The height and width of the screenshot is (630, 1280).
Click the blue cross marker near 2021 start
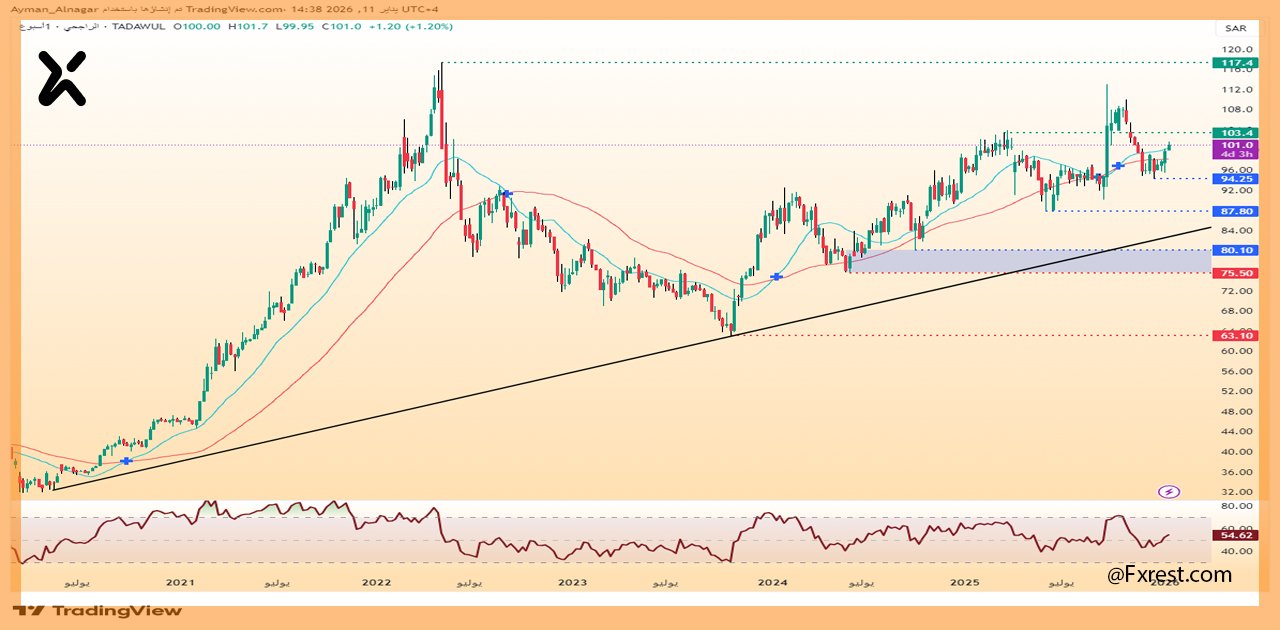coord(126,460)
